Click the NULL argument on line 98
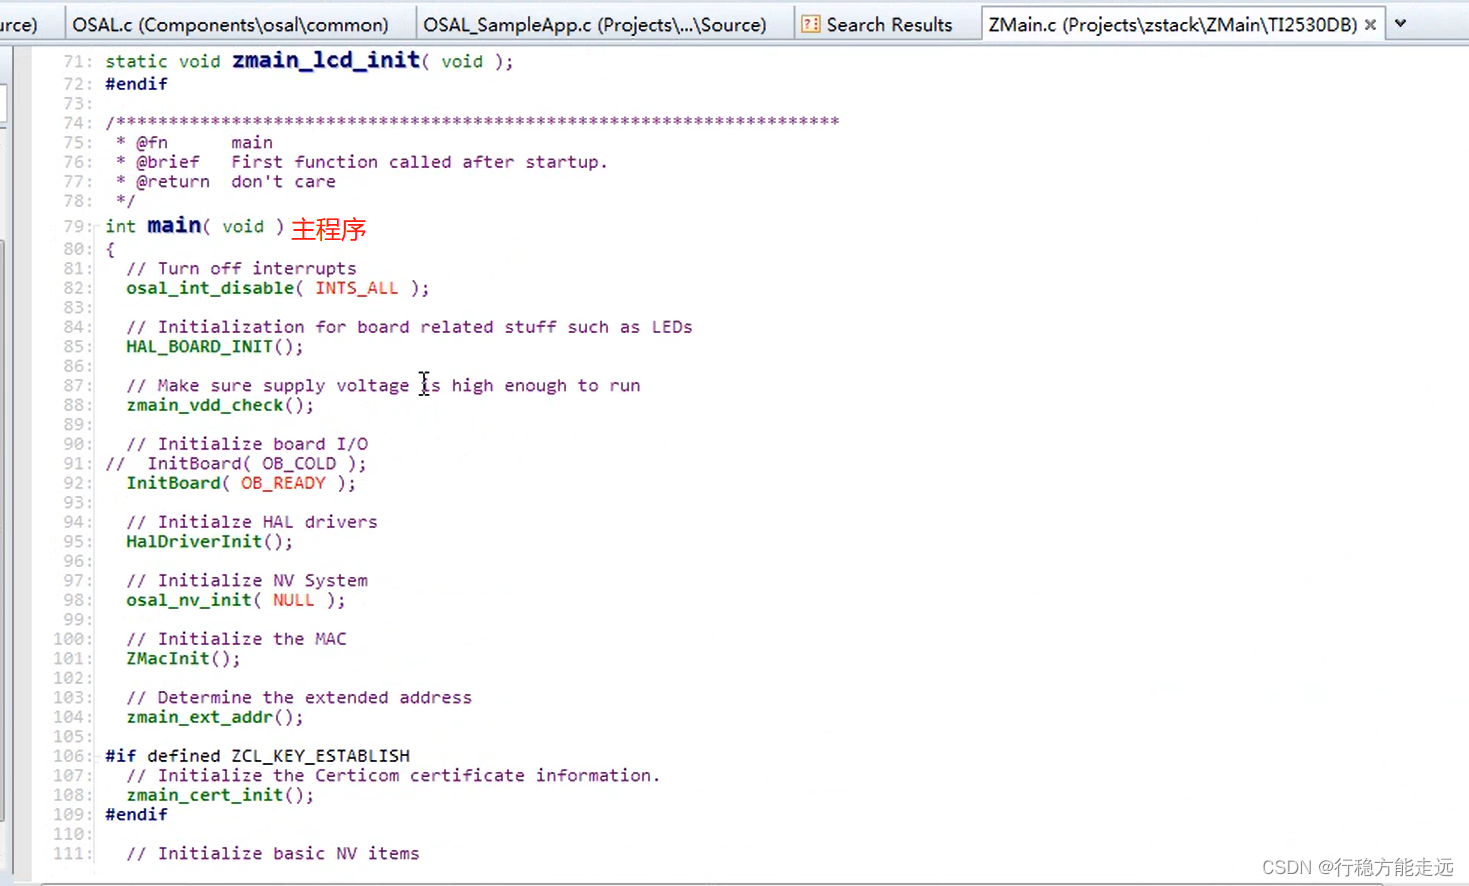Viewport: 1469px width, 886px height. point(293,600)
